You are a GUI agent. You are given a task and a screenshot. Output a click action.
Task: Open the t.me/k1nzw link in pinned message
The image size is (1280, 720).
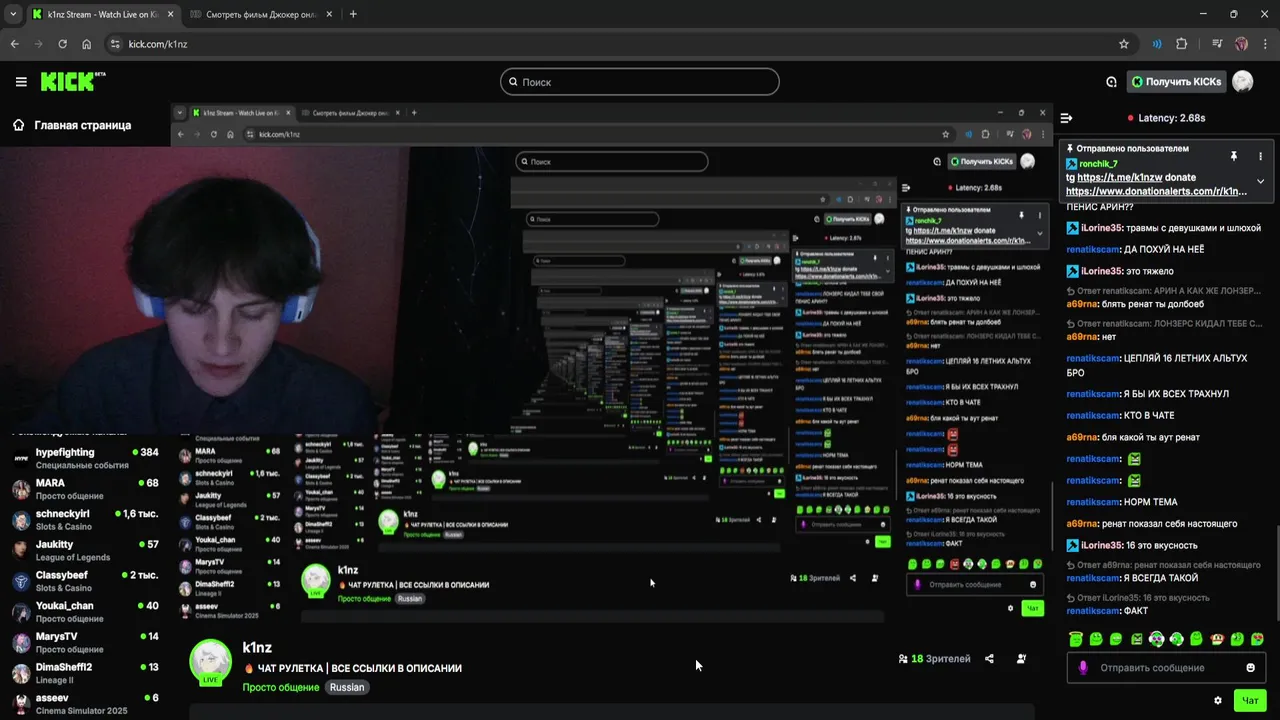(x=1119, y=177)
